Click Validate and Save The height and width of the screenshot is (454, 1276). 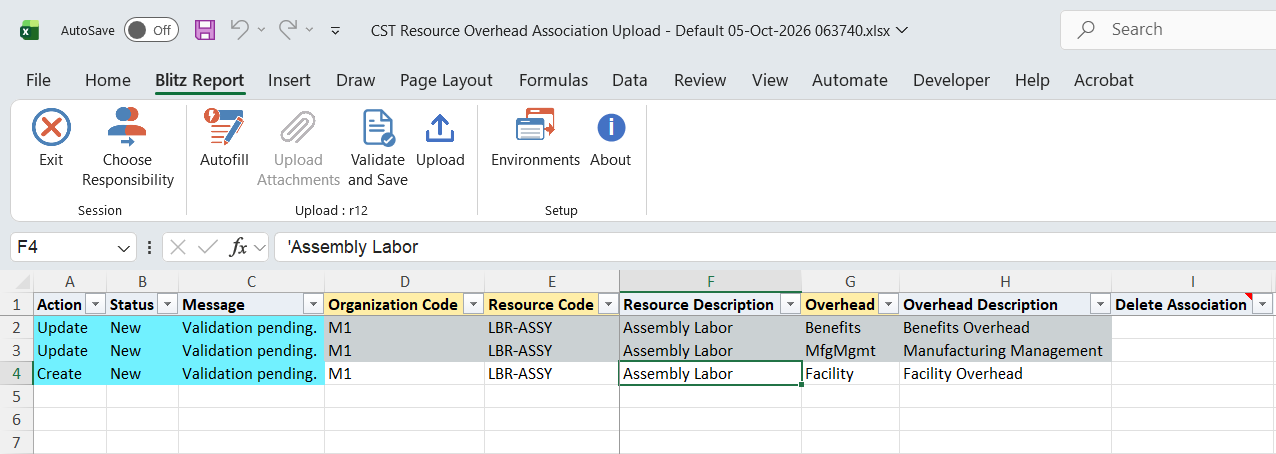click(x=377, y=149)
